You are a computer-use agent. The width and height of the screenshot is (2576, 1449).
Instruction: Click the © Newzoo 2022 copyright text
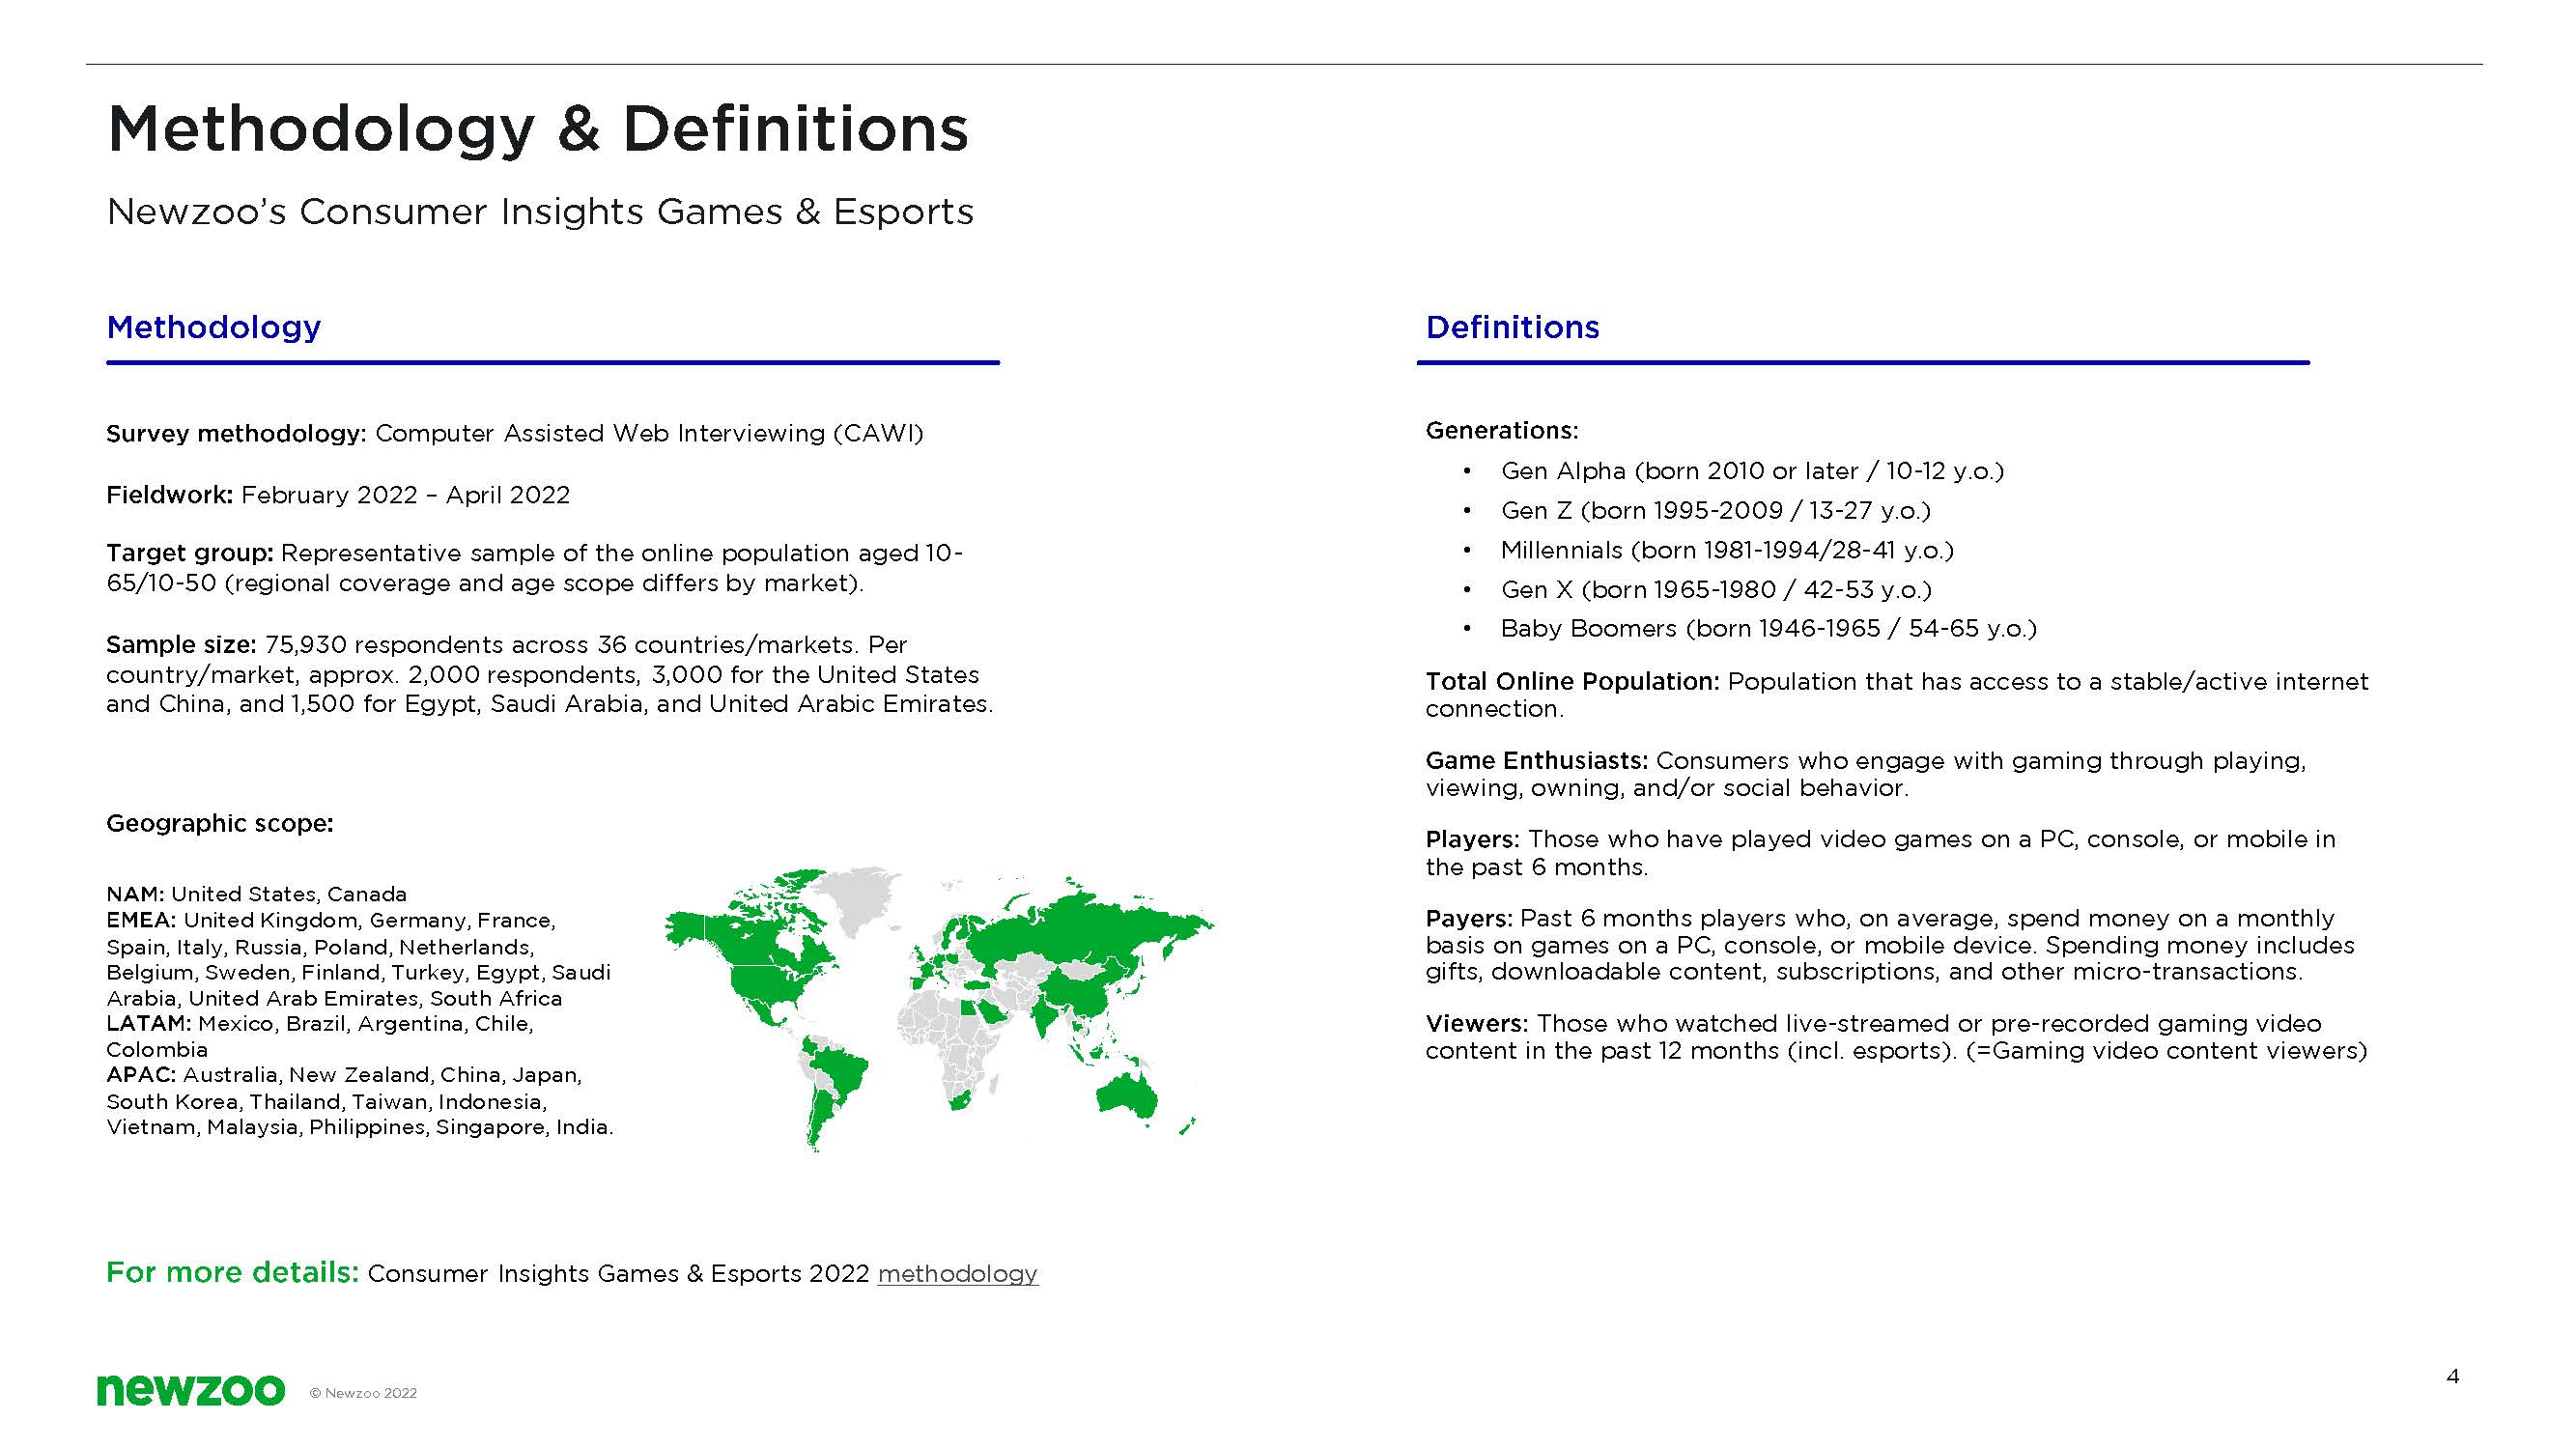point(363,1393)
